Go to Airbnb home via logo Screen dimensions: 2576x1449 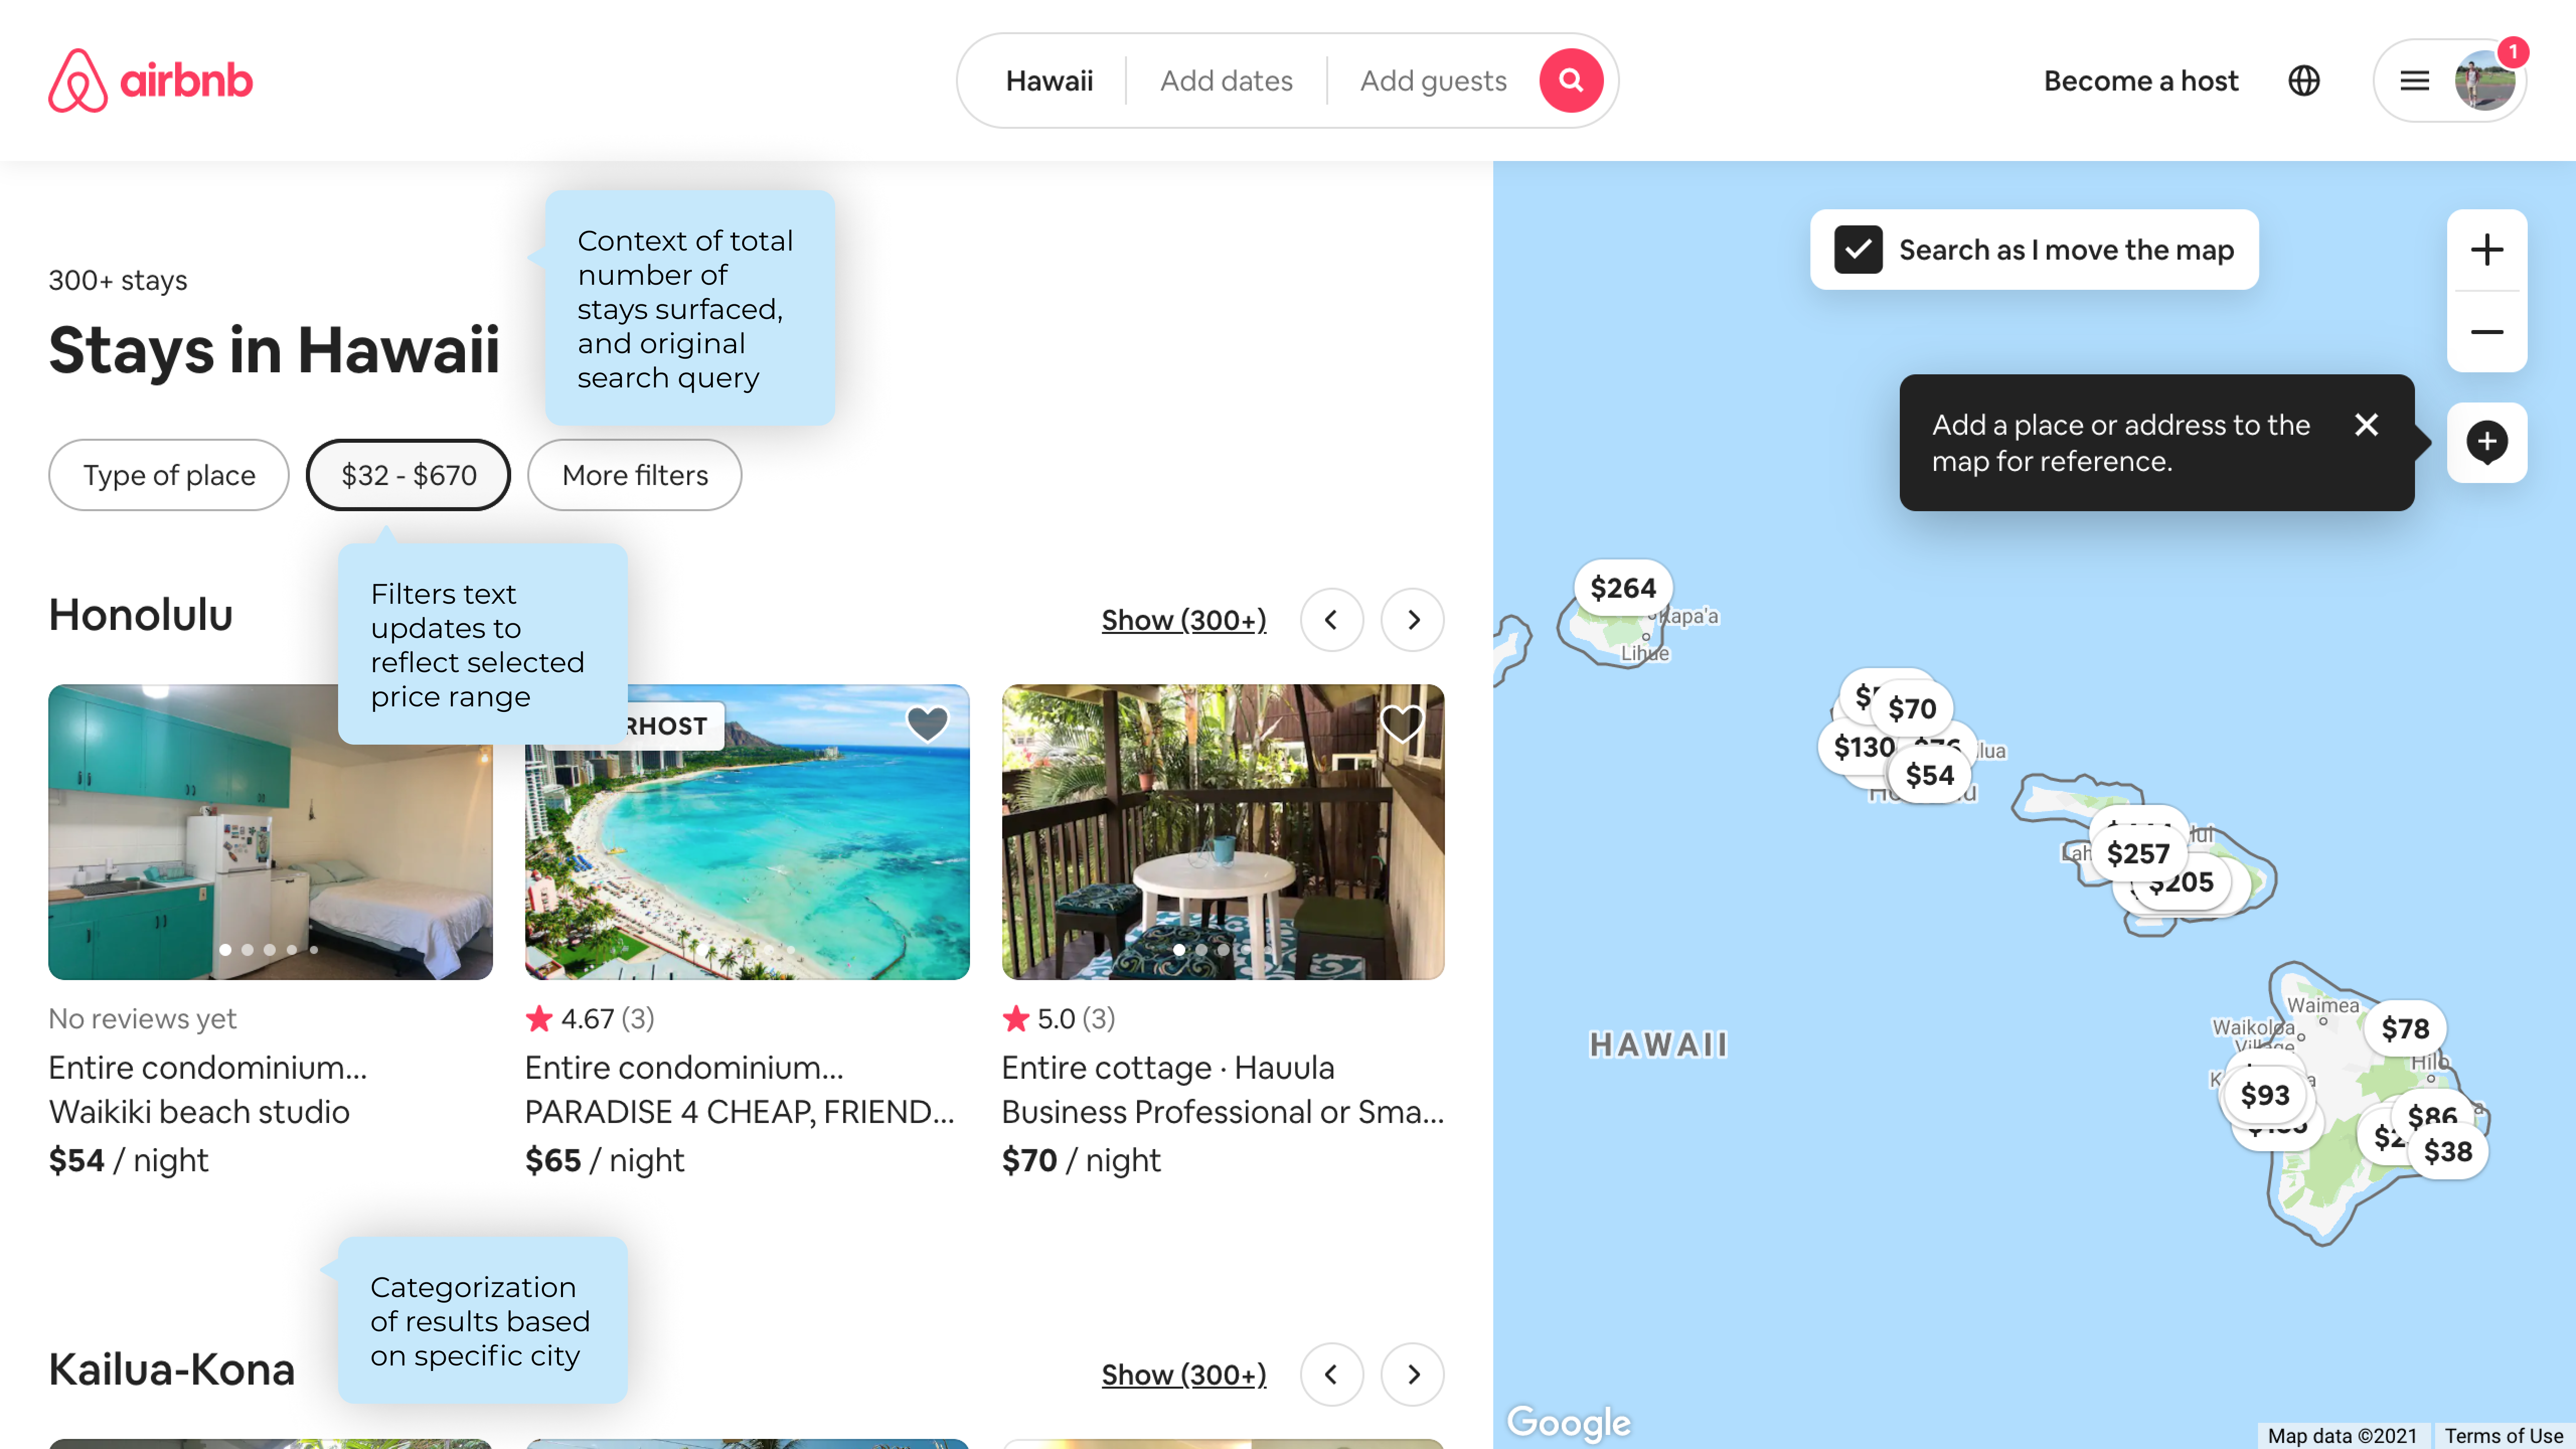(151, 81)
